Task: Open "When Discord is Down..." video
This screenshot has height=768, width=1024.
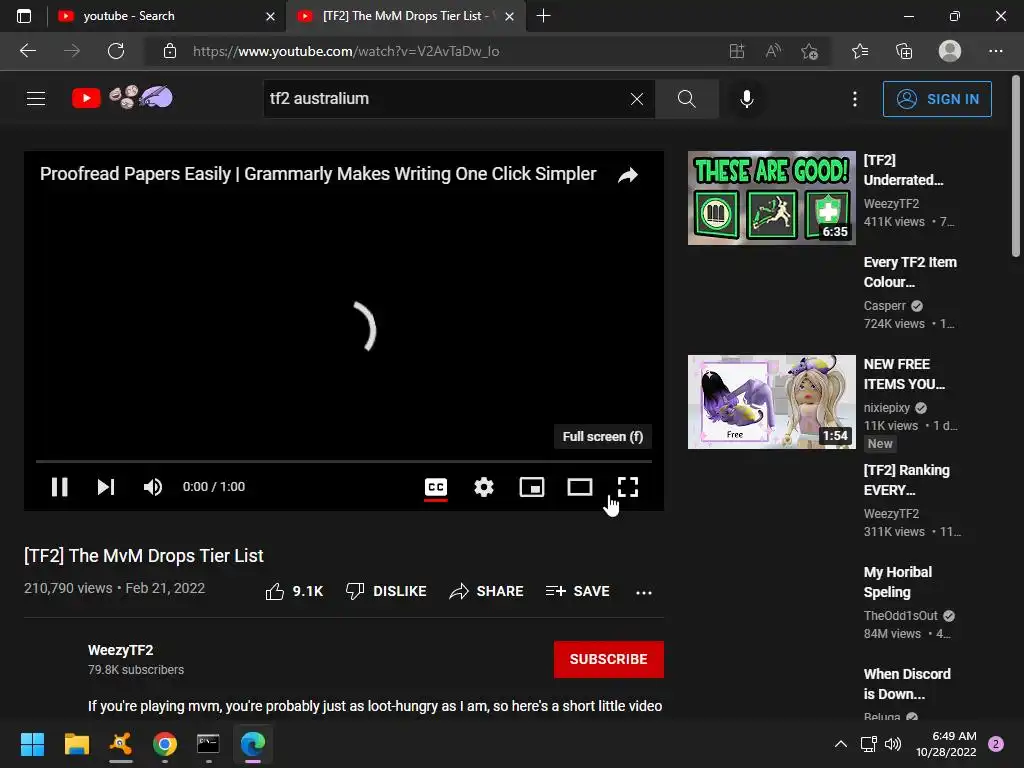Action: click(x=907, y=684)
